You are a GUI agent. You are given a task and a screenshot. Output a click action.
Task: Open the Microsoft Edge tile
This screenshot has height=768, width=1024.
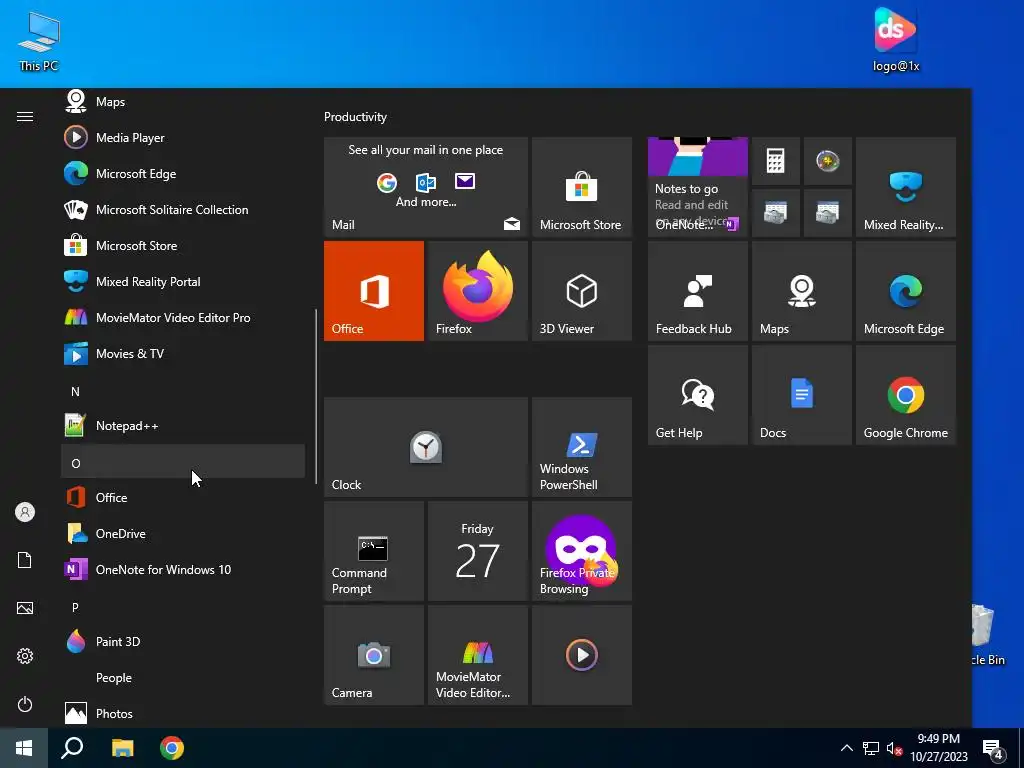[906, 291]
